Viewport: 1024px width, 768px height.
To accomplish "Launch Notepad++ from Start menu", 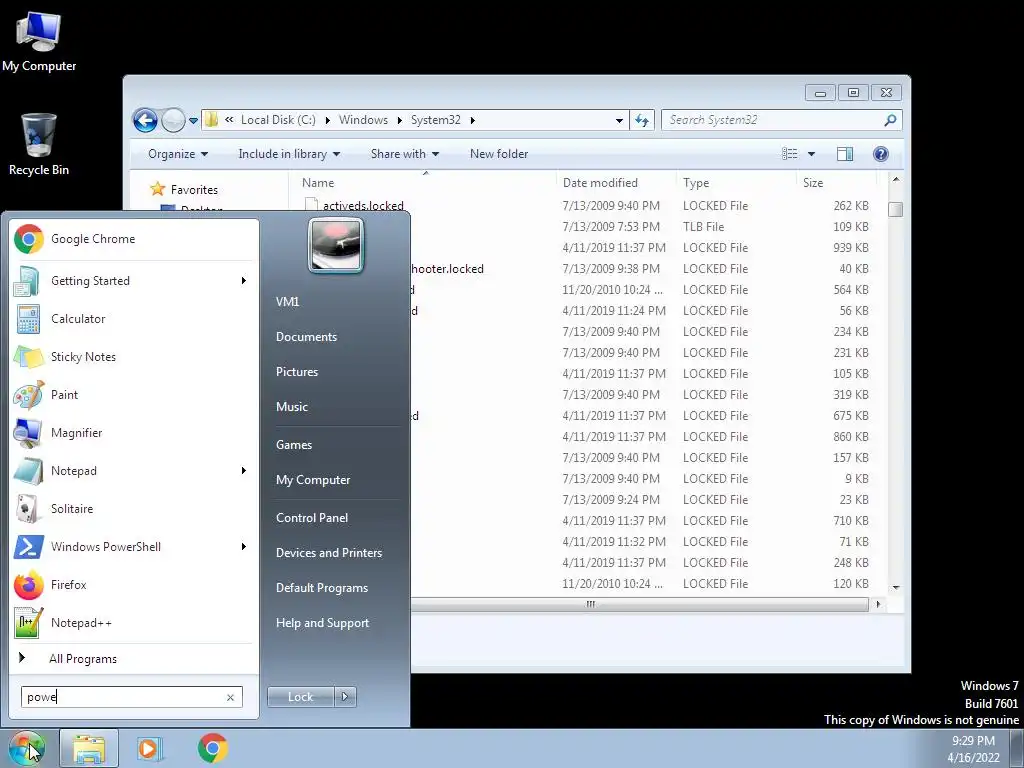I will [133, 622].
